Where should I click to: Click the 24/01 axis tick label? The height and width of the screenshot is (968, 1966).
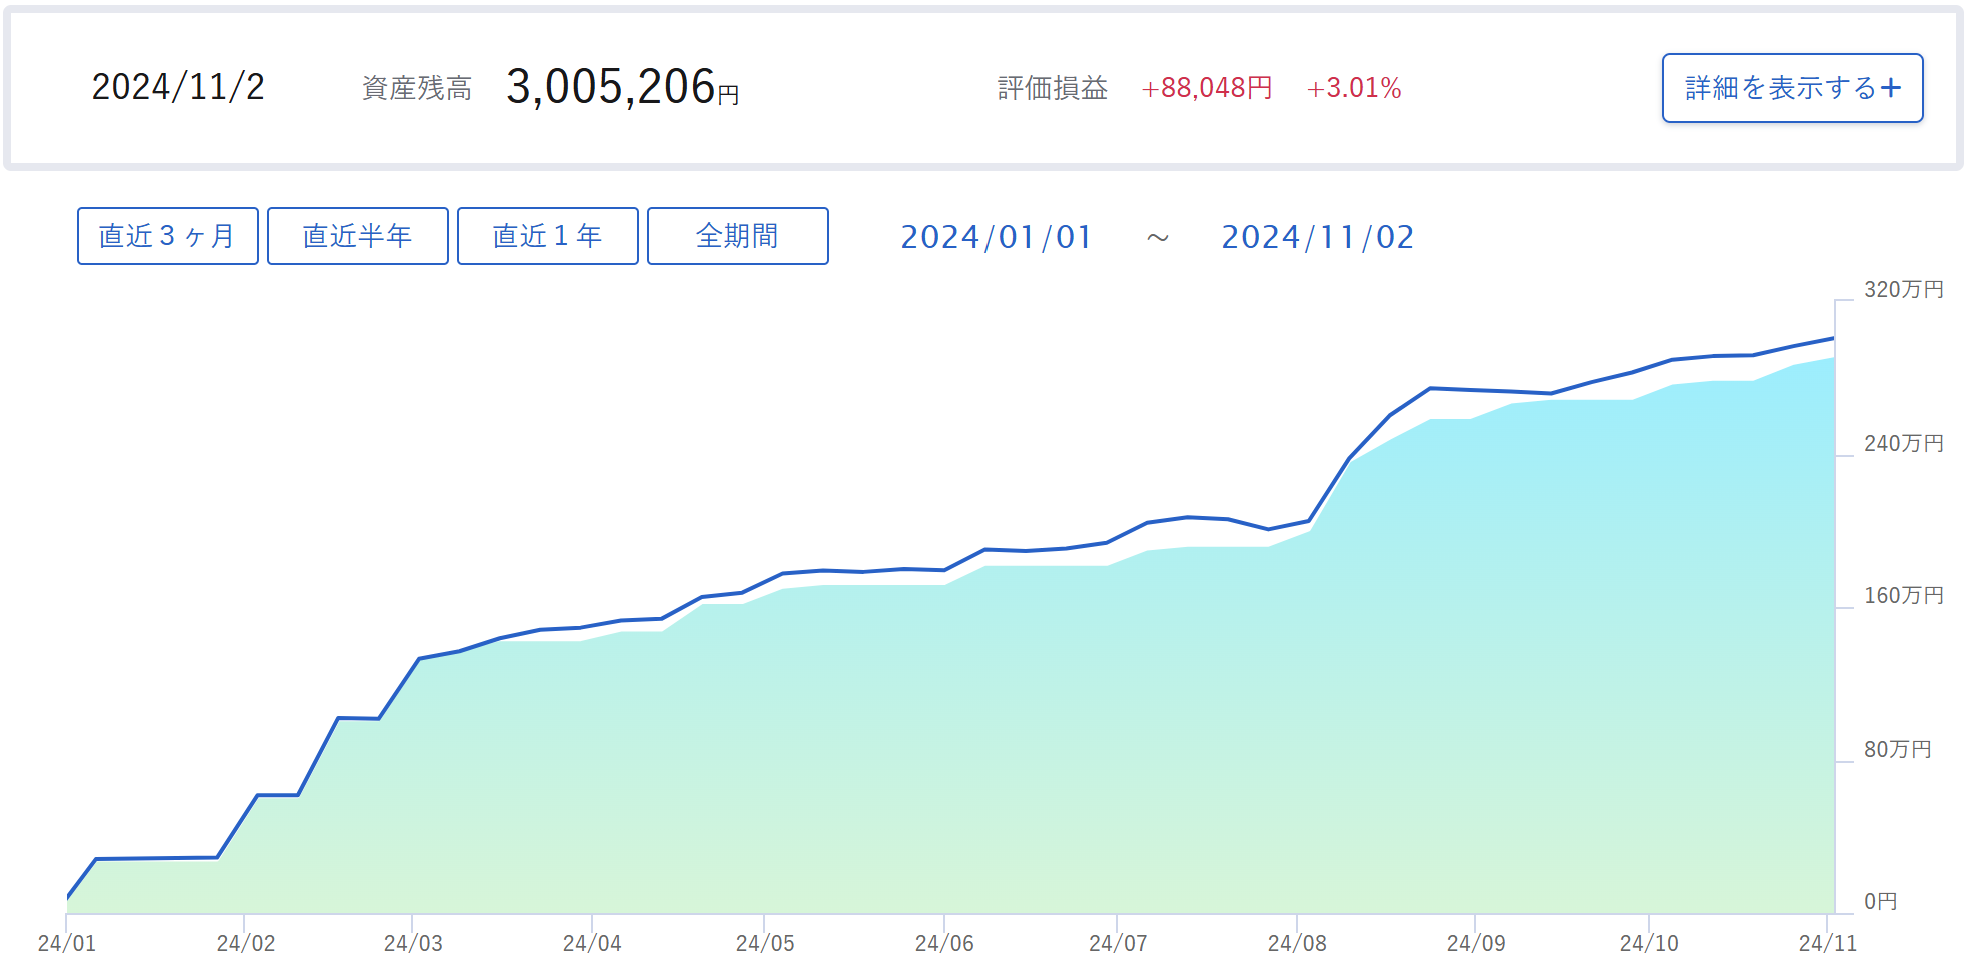pos(67,943)
